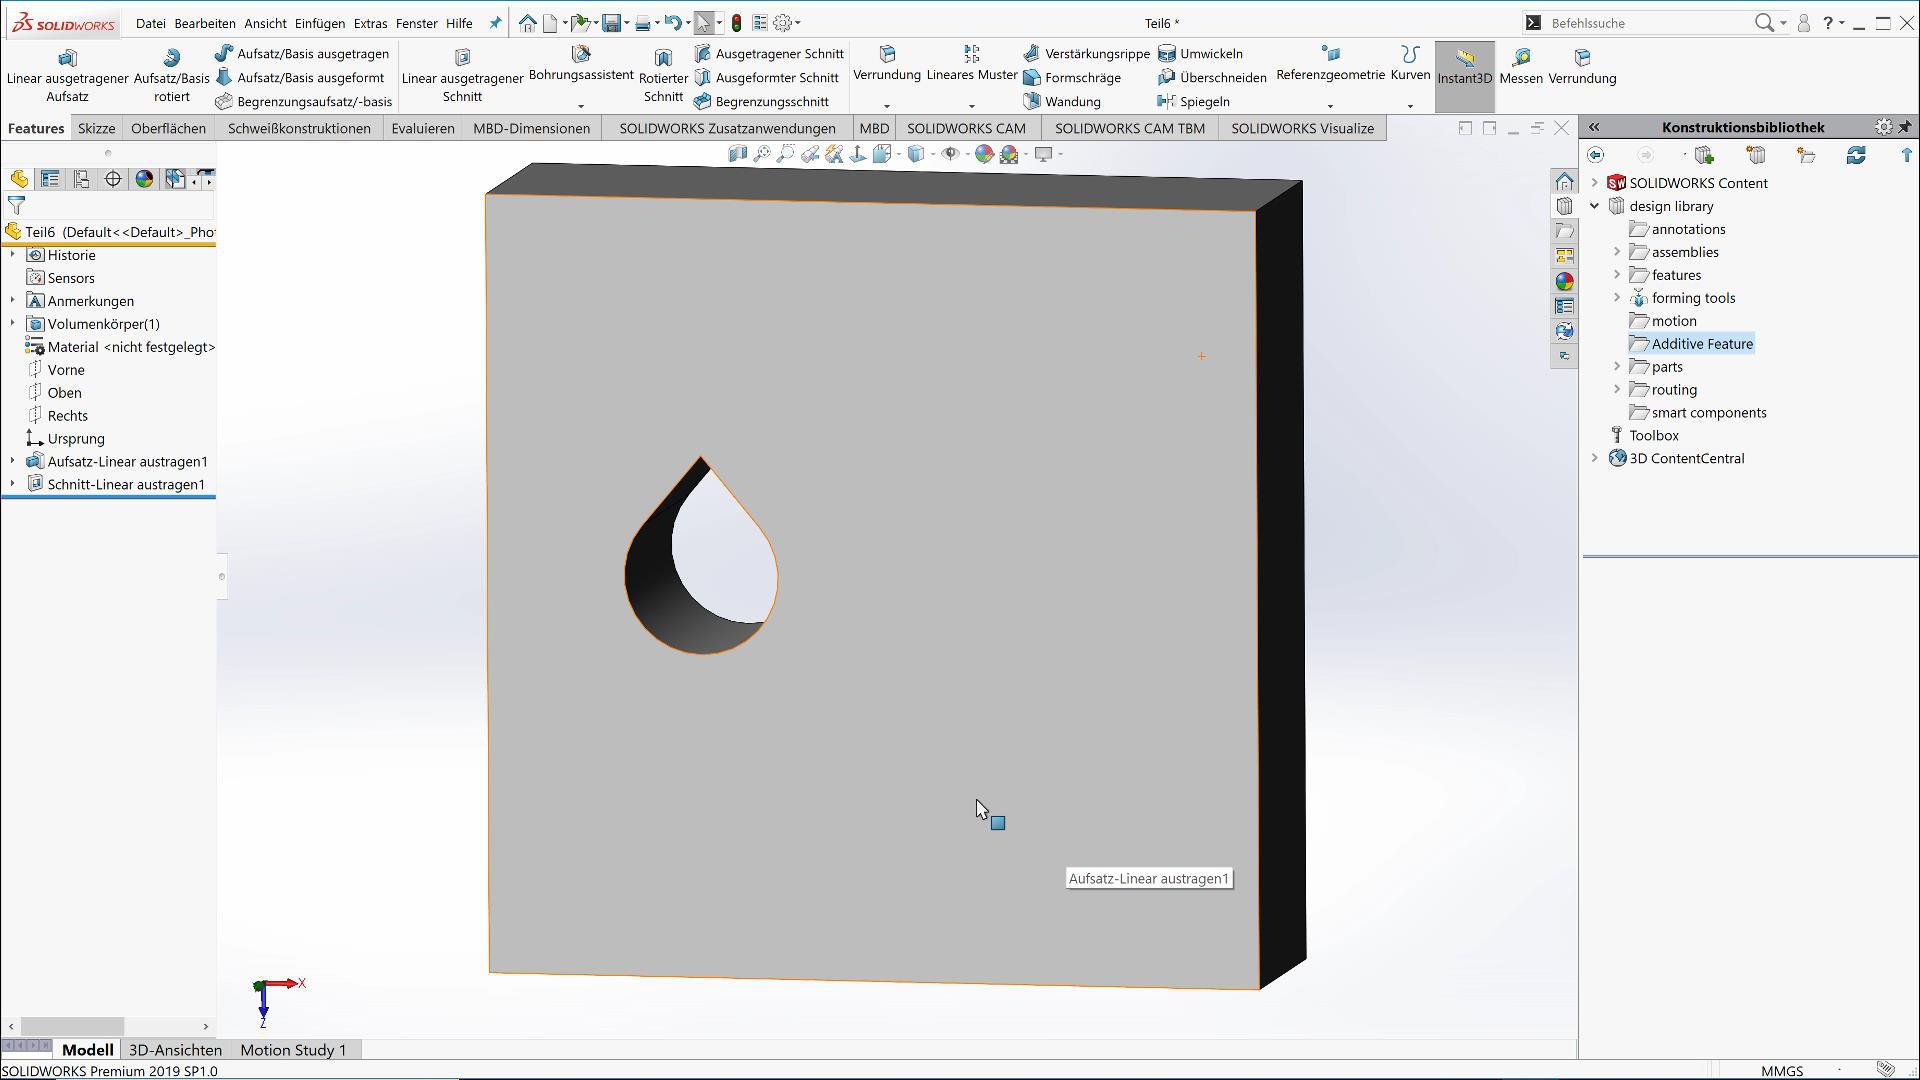
Task: Click the Save icon in title toolbar
Action: pyautogui.click(x=611, y=23)
